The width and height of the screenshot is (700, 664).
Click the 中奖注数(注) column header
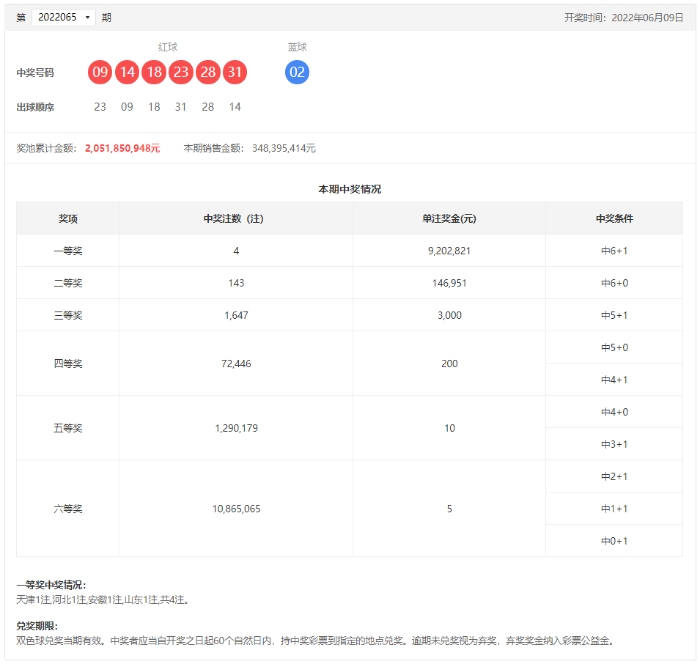click(236, 218)
